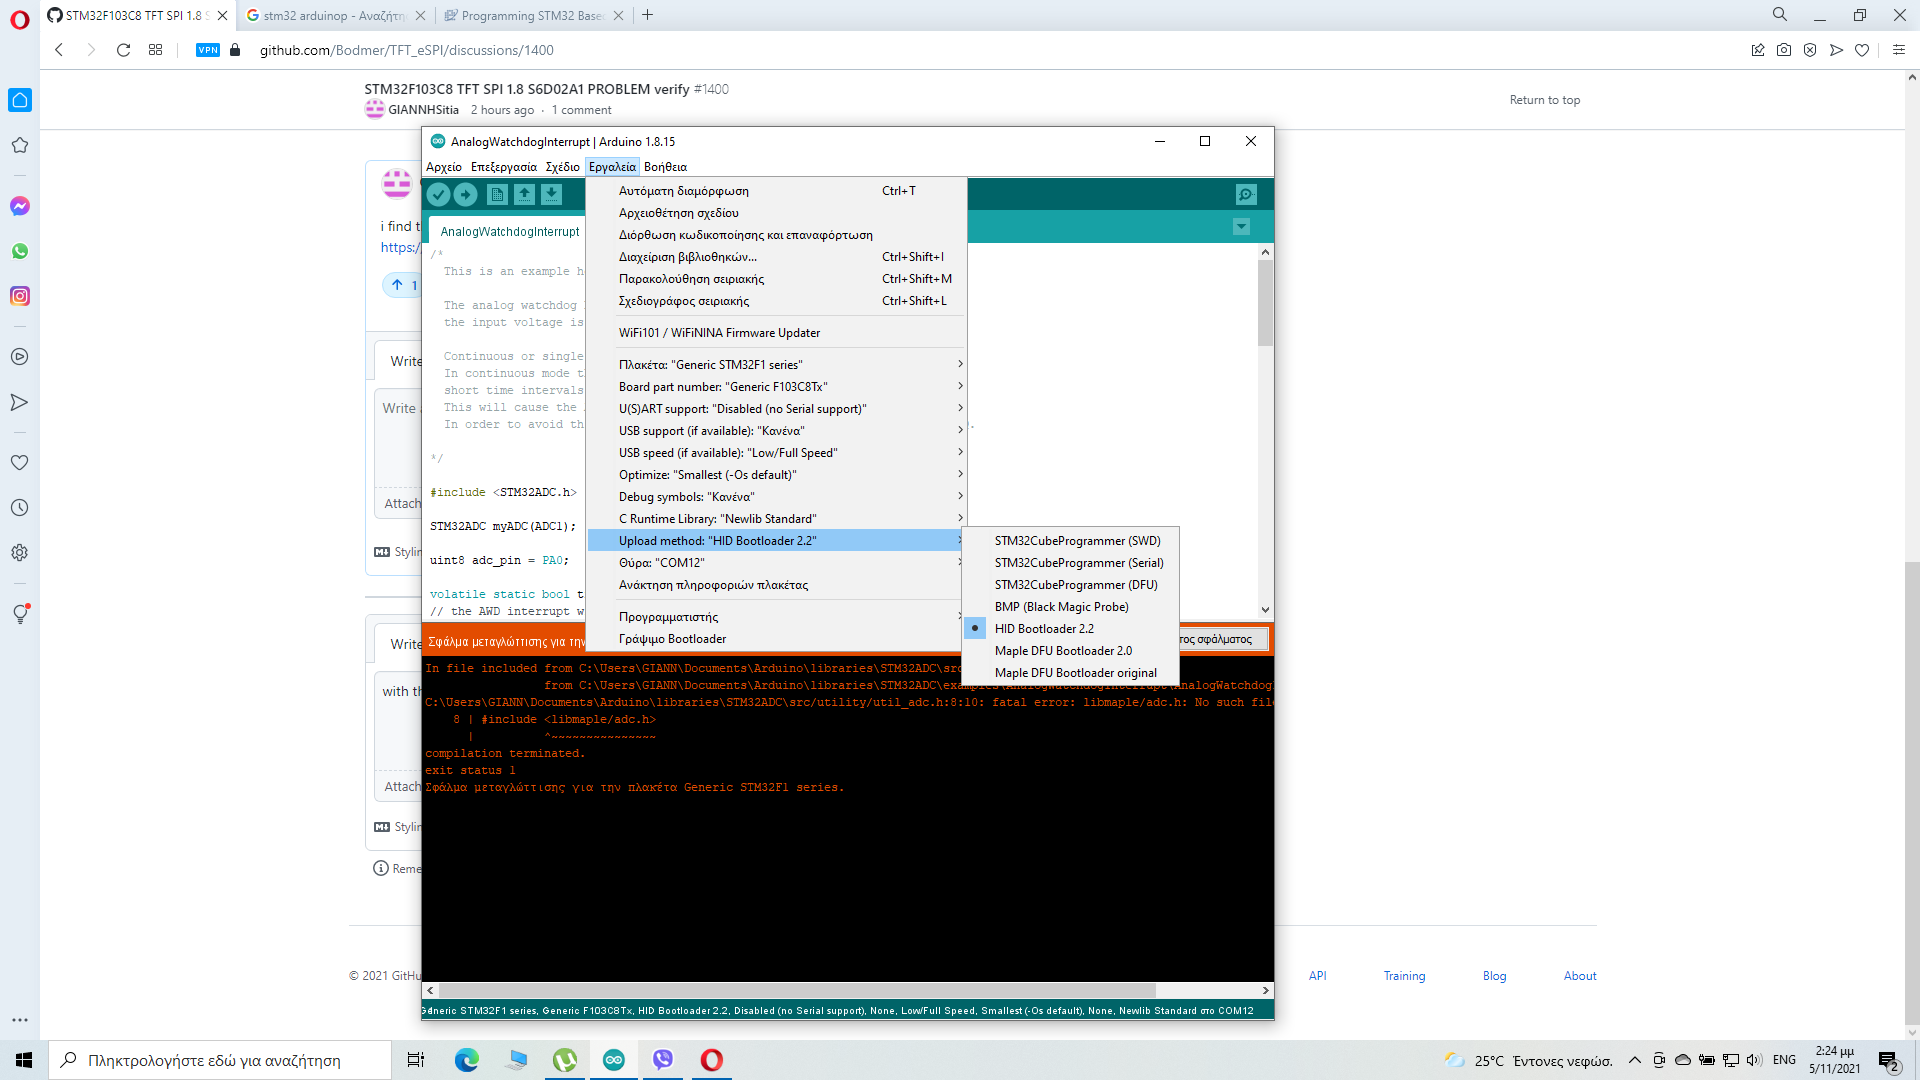Screen dimensions: 1920x1080
Task: Choose Αυτόματη διαμόρφωση menu entry
Action: click(x=777, y=191)
